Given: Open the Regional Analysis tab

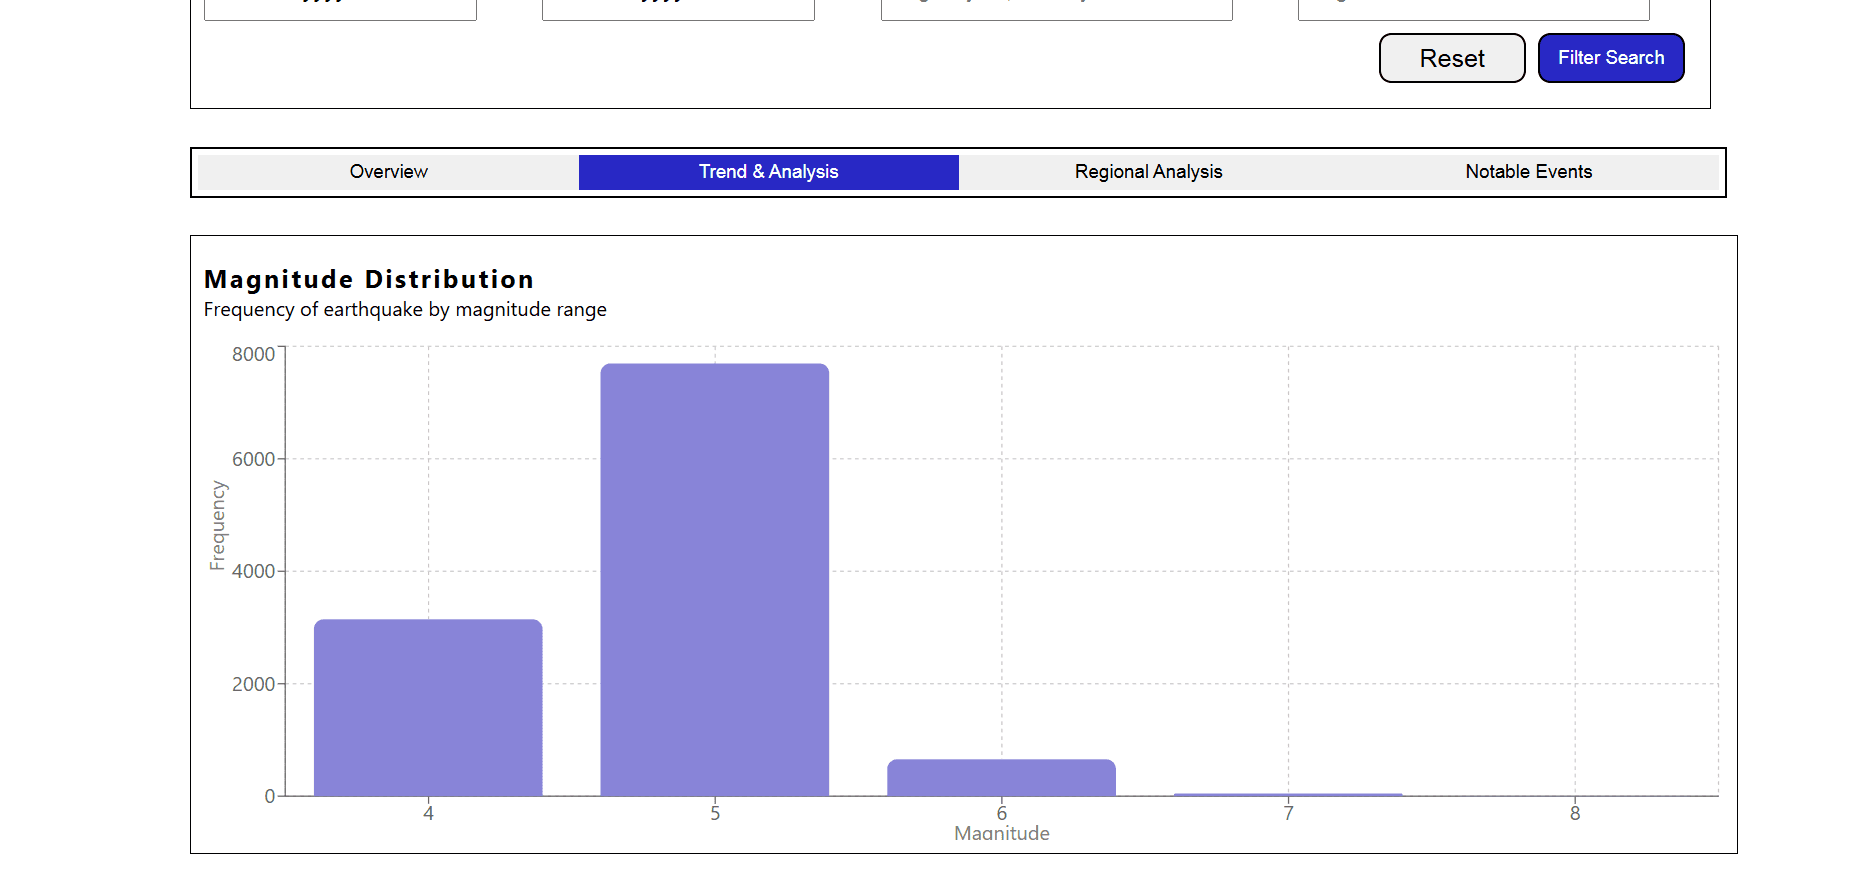Looking at the screenshot, I should [x=1148, y=172].
